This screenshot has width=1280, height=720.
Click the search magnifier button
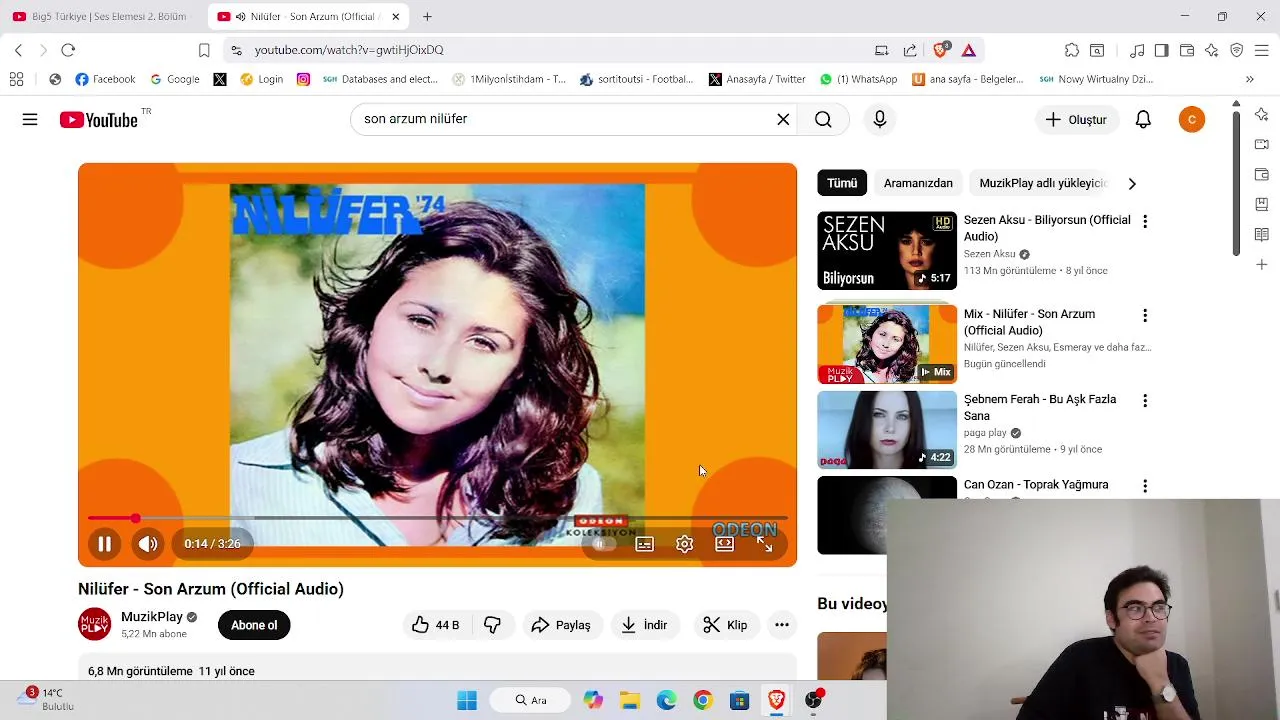click(823, 120)
